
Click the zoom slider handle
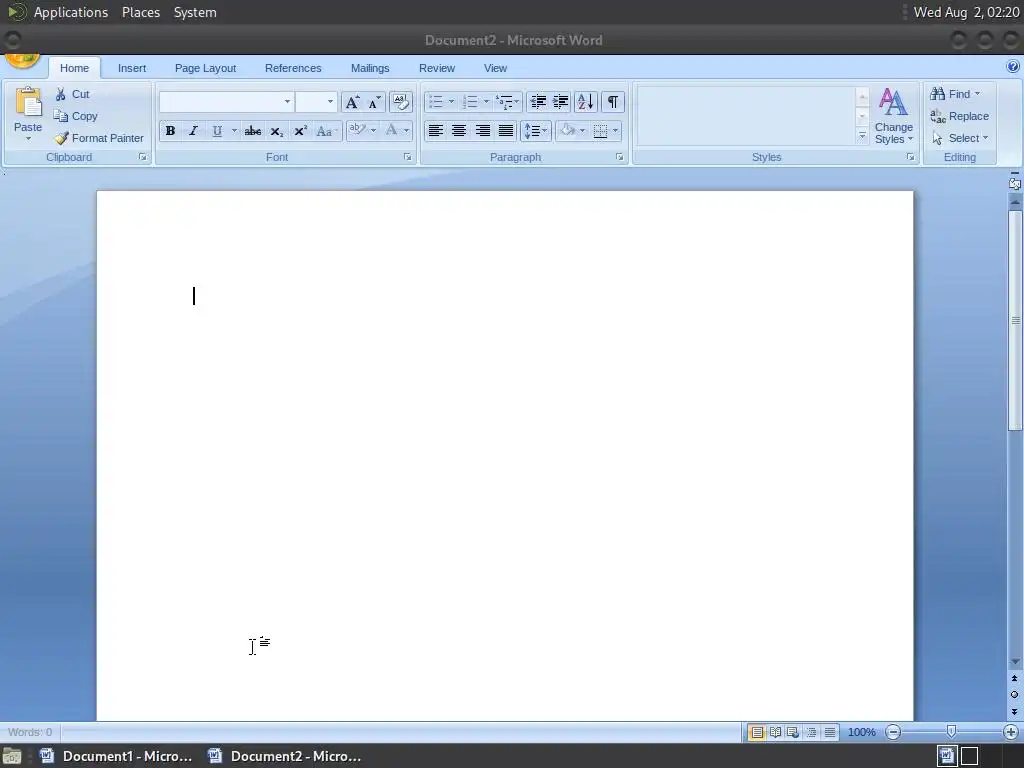[x=952, y=731]
